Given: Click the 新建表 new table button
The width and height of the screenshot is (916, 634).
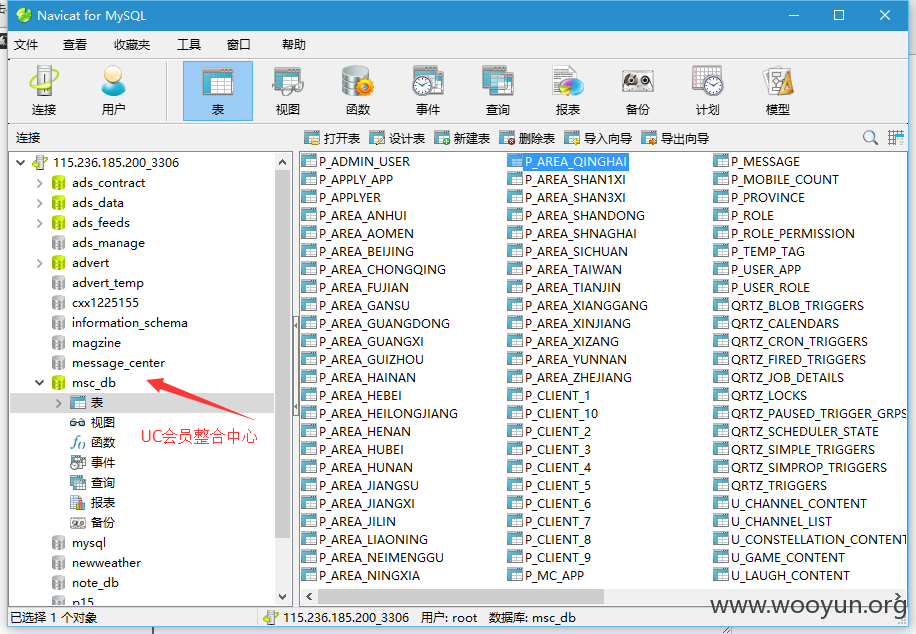Looking at the screenshot, I should [462, 138].
